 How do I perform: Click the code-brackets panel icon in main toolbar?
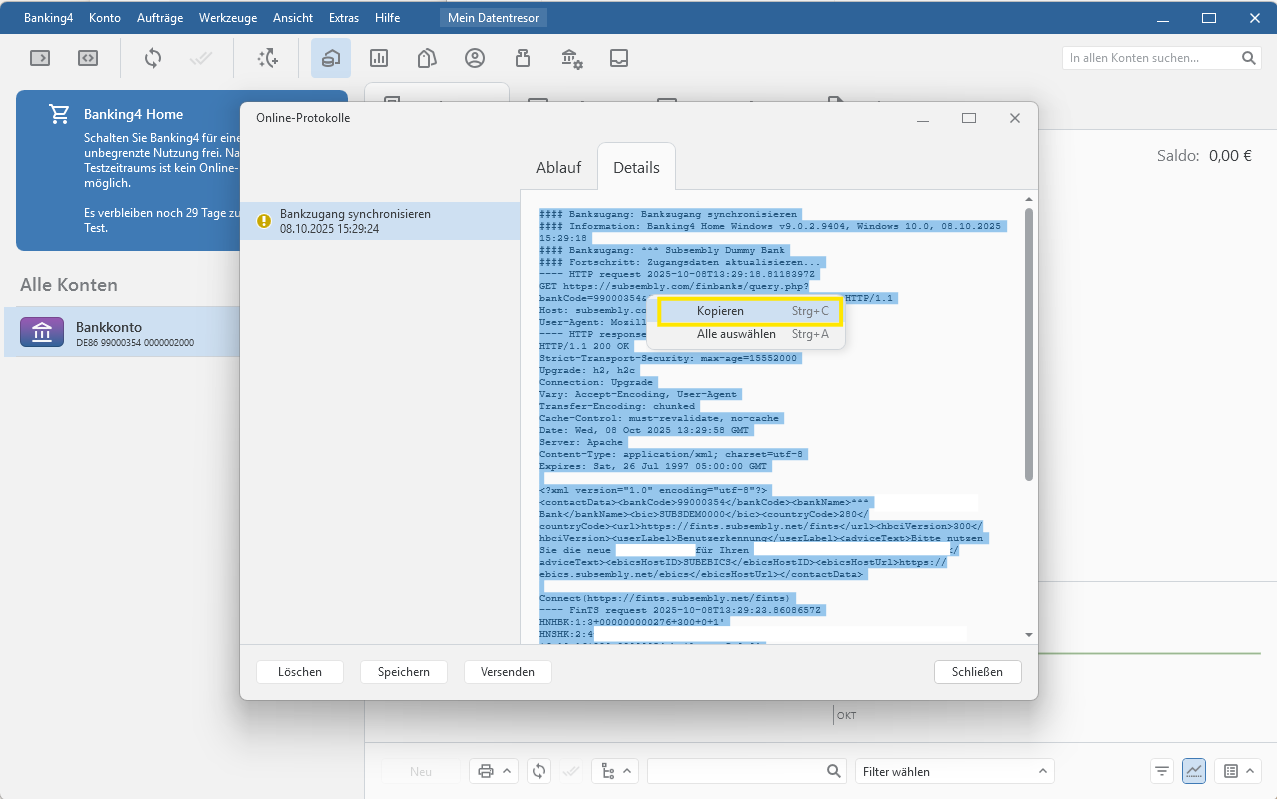coord(88,58)
